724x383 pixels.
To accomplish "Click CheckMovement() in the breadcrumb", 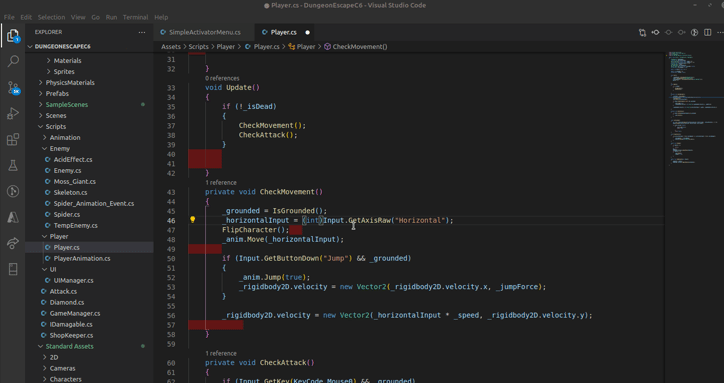I will 360,47.
